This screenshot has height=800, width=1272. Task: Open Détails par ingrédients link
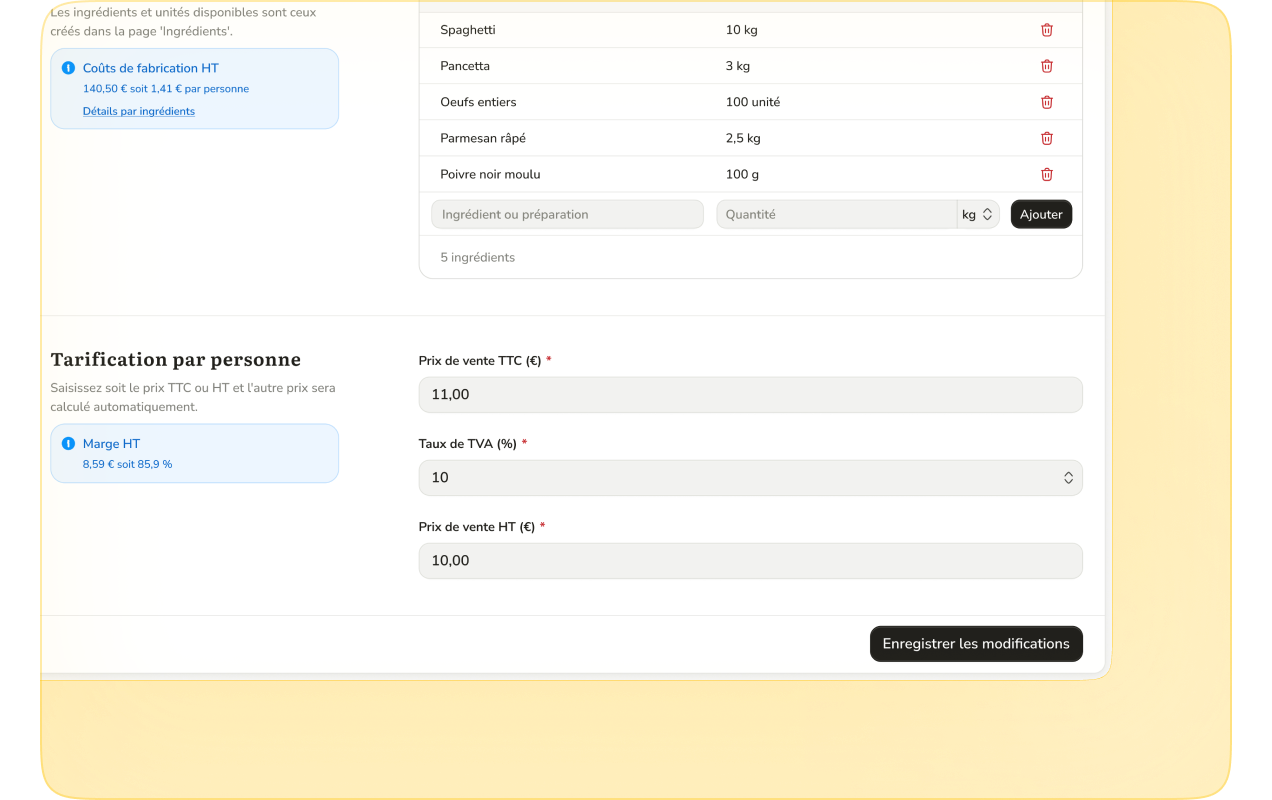point(139,111)
